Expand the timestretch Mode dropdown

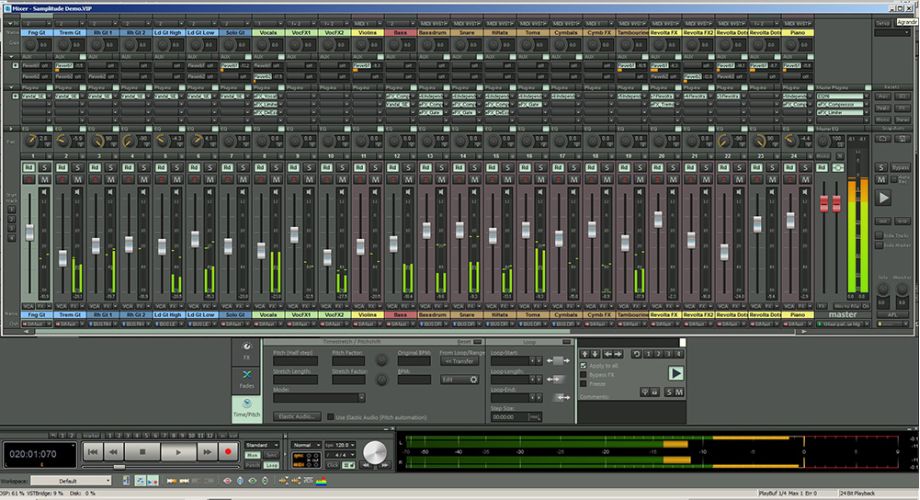click(319, 397)
